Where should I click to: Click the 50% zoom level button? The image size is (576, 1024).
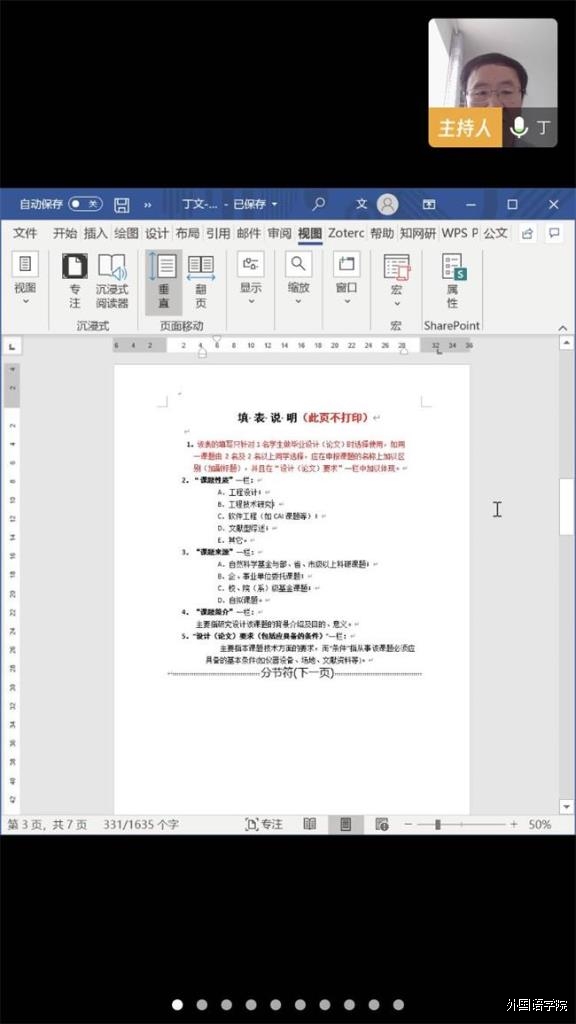(x=539, y=824)
